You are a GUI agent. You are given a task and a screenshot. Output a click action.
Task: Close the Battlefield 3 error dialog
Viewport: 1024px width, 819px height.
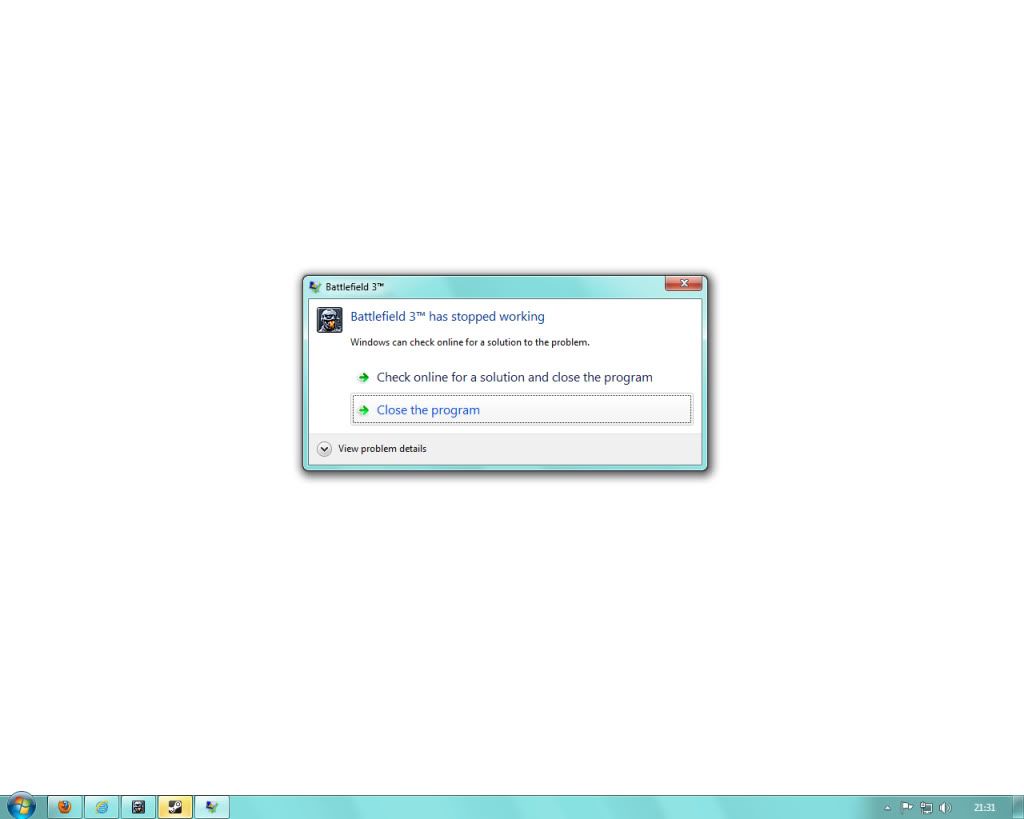pyautogui.click(x=683, y=284)
